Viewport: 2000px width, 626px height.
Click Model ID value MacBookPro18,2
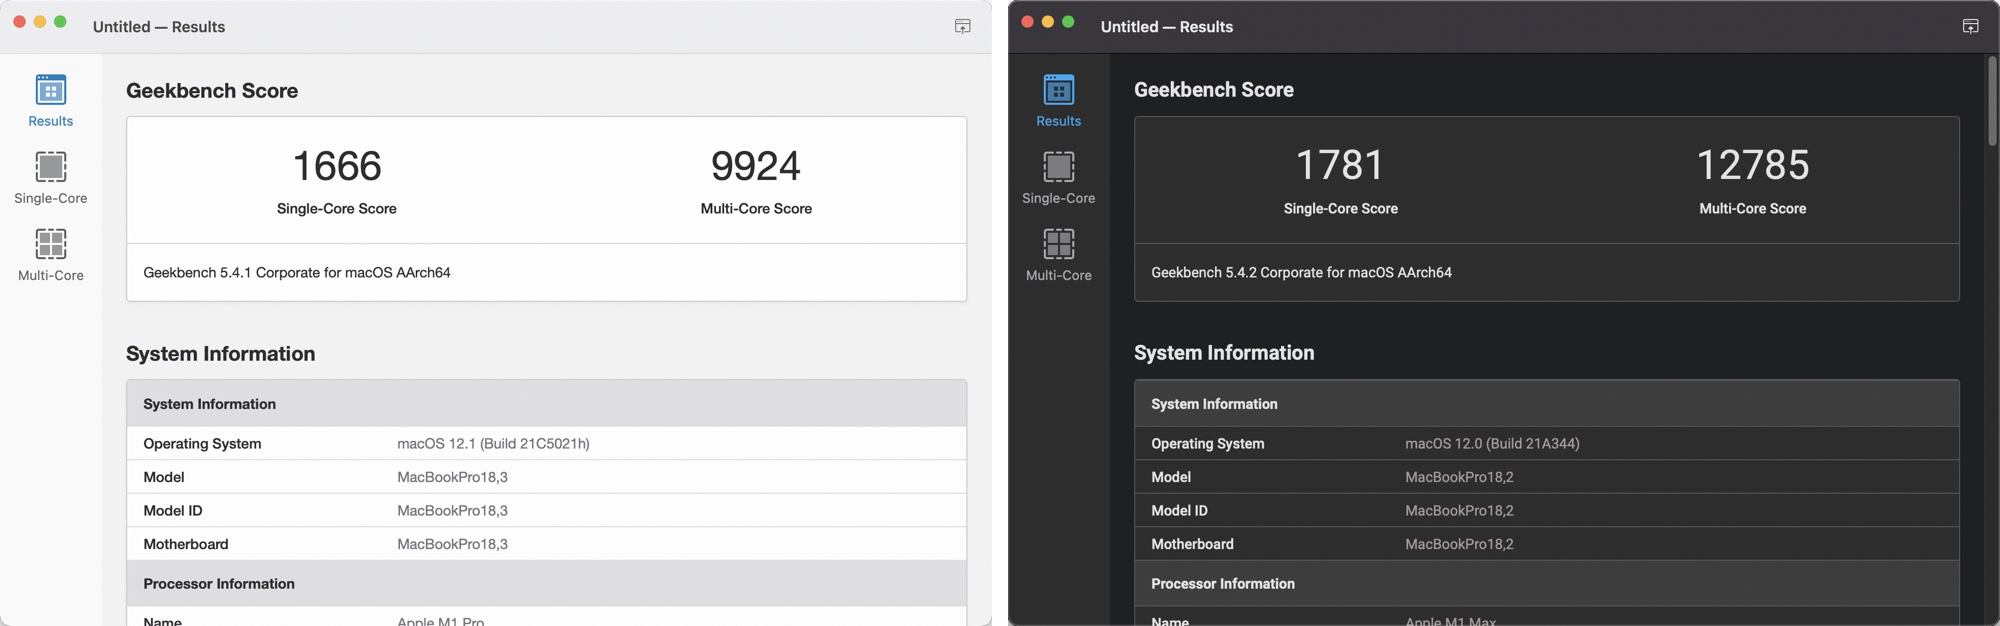coord(1459,510)
